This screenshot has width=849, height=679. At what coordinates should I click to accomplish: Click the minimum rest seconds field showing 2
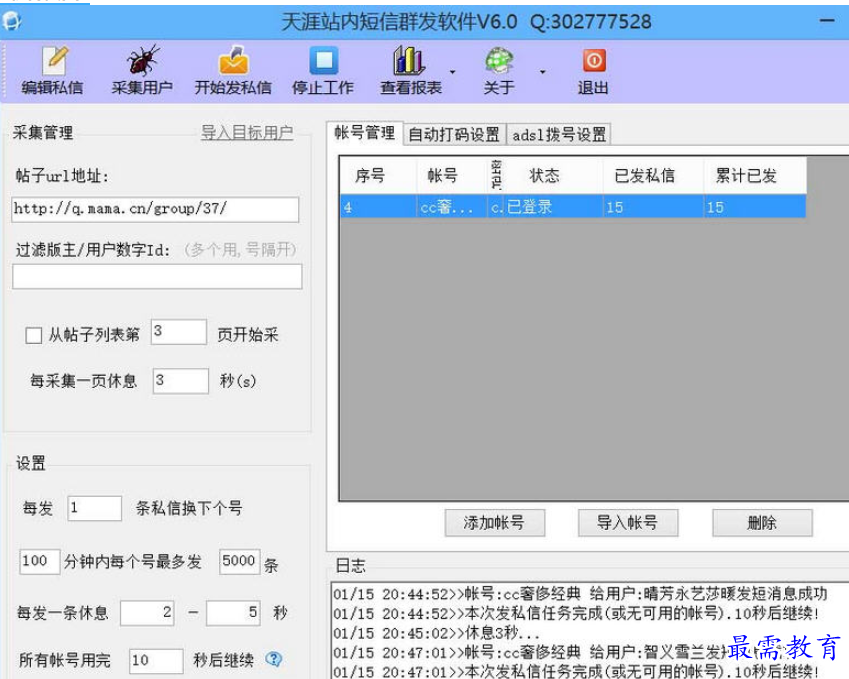[x=147, y=613]
